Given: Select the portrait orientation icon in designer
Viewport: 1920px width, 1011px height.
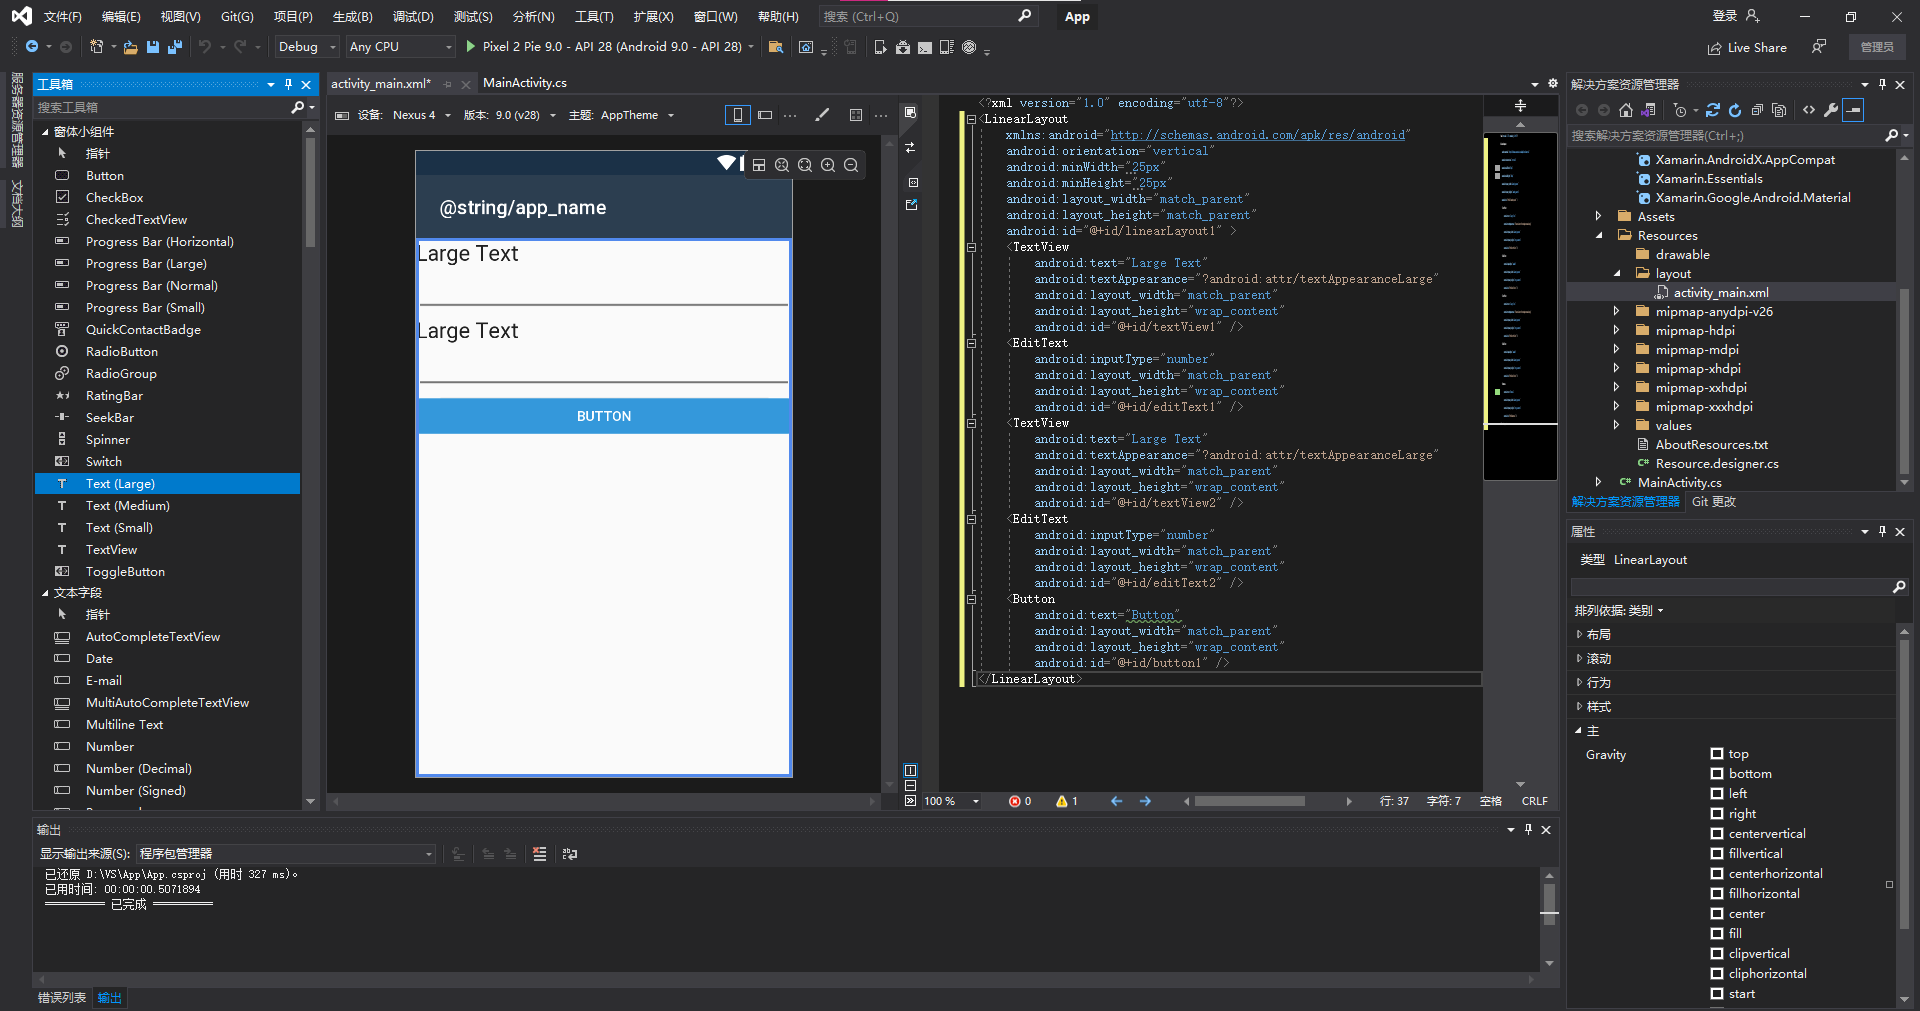Looking at the screenshot, I should (x=738, y=115).
